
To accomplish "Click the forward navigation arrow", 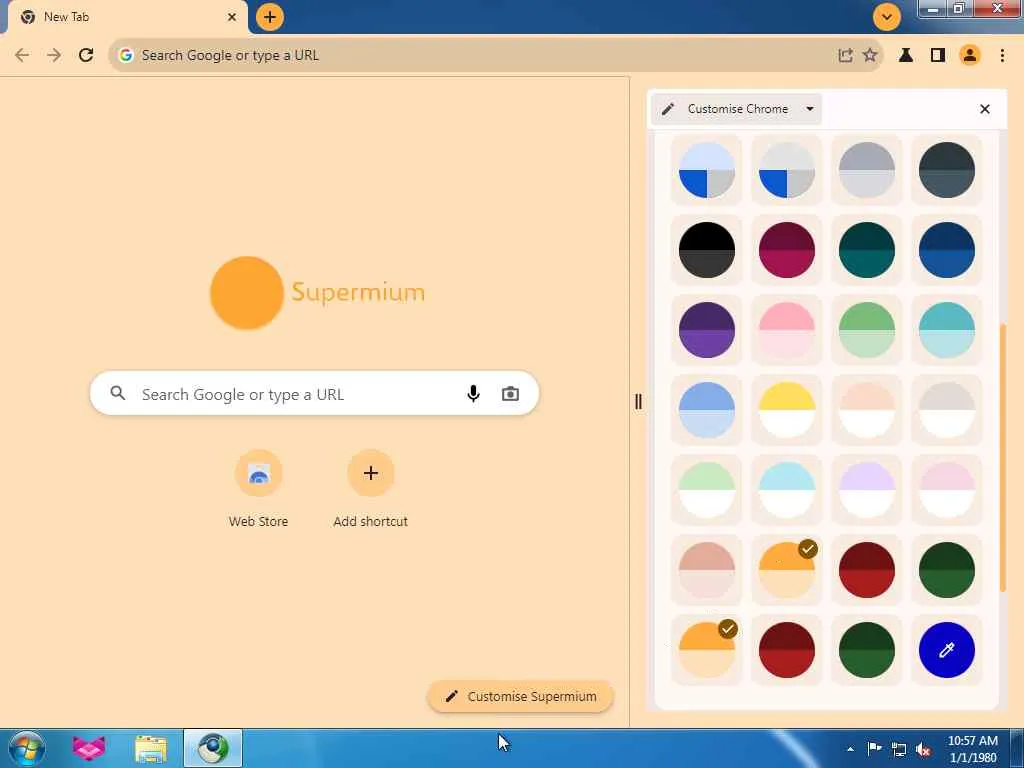I will click(54, 56).
